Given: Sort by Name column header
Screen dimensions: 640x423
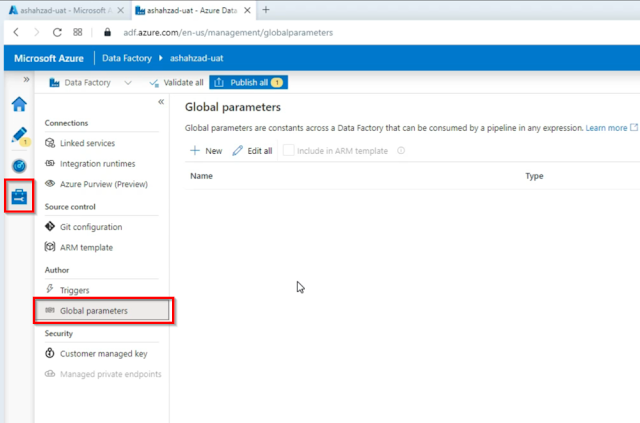Looking at the screenshot, I should [201, 176].
